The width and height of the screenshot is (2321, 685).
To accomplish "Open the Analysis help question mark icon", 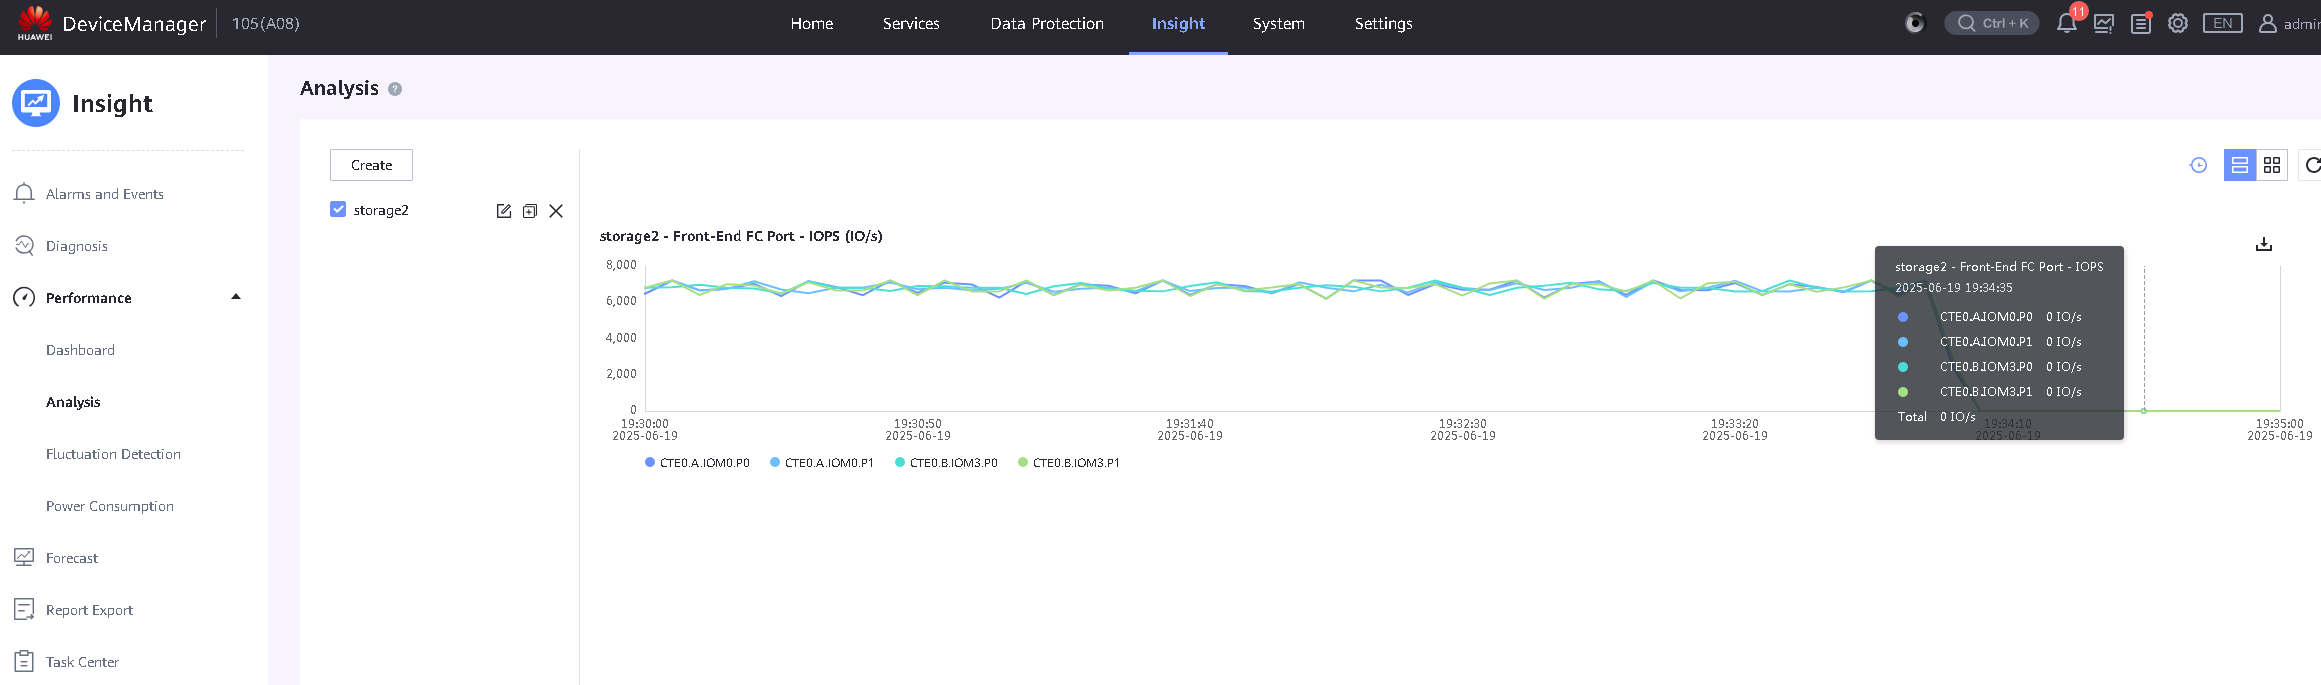I will click(x=395, y=89).
